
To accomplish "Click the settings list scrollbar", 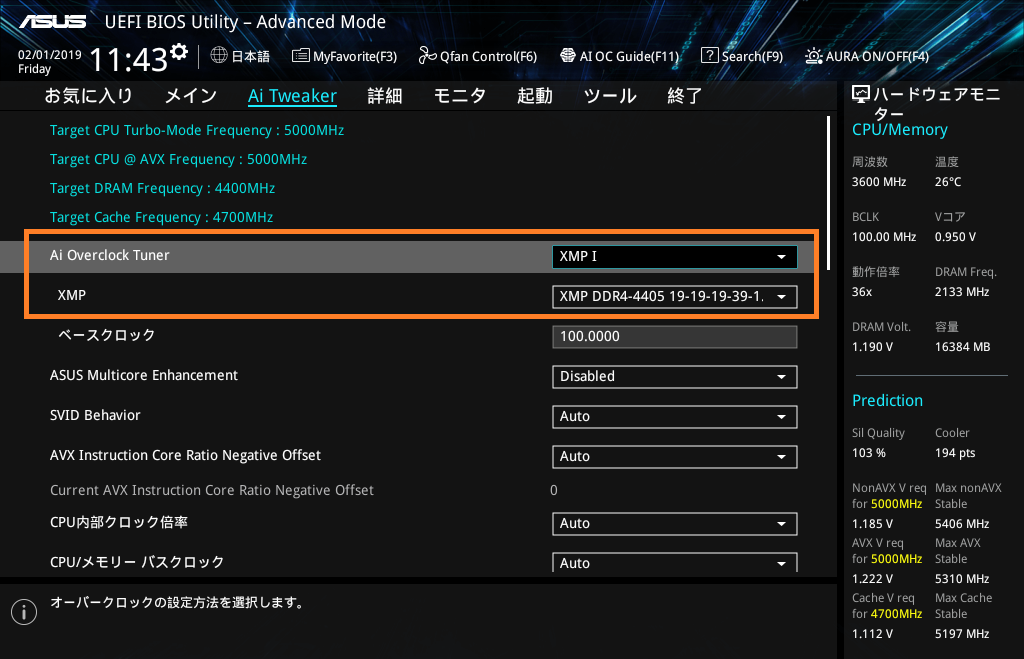I will [829, 193].
